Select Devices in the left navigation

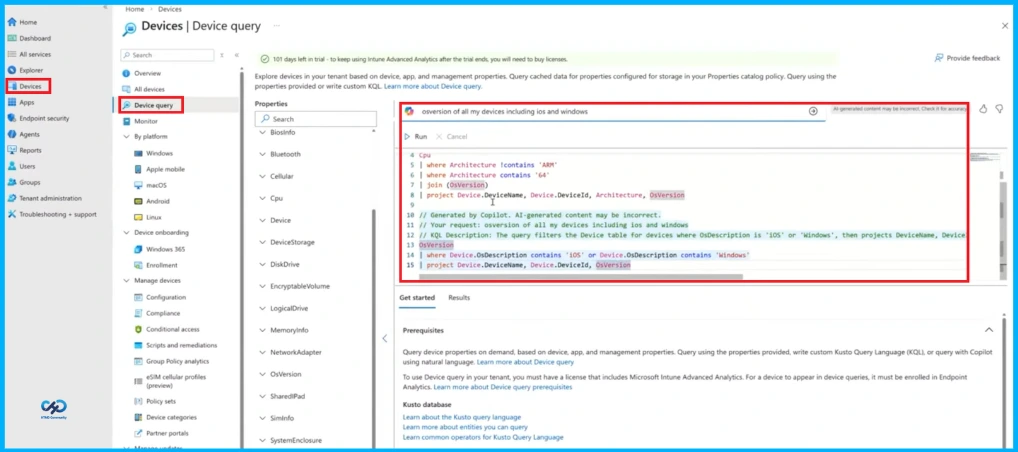click(29, 86)
